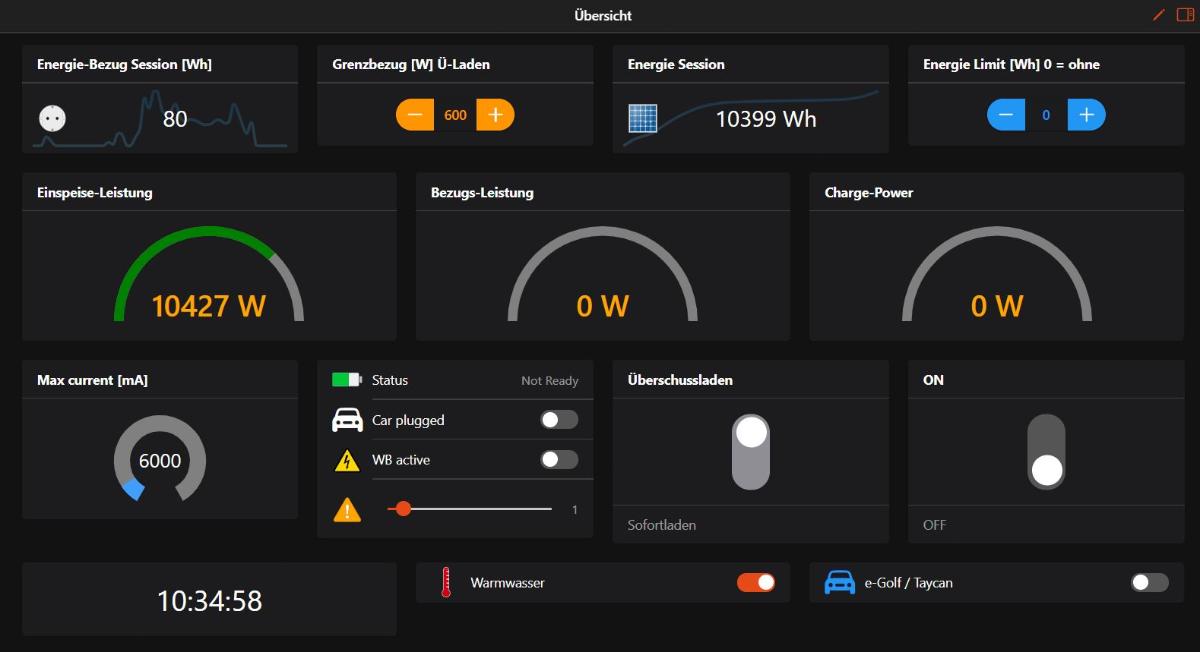Enable the WB active switch

coord(559,460)
